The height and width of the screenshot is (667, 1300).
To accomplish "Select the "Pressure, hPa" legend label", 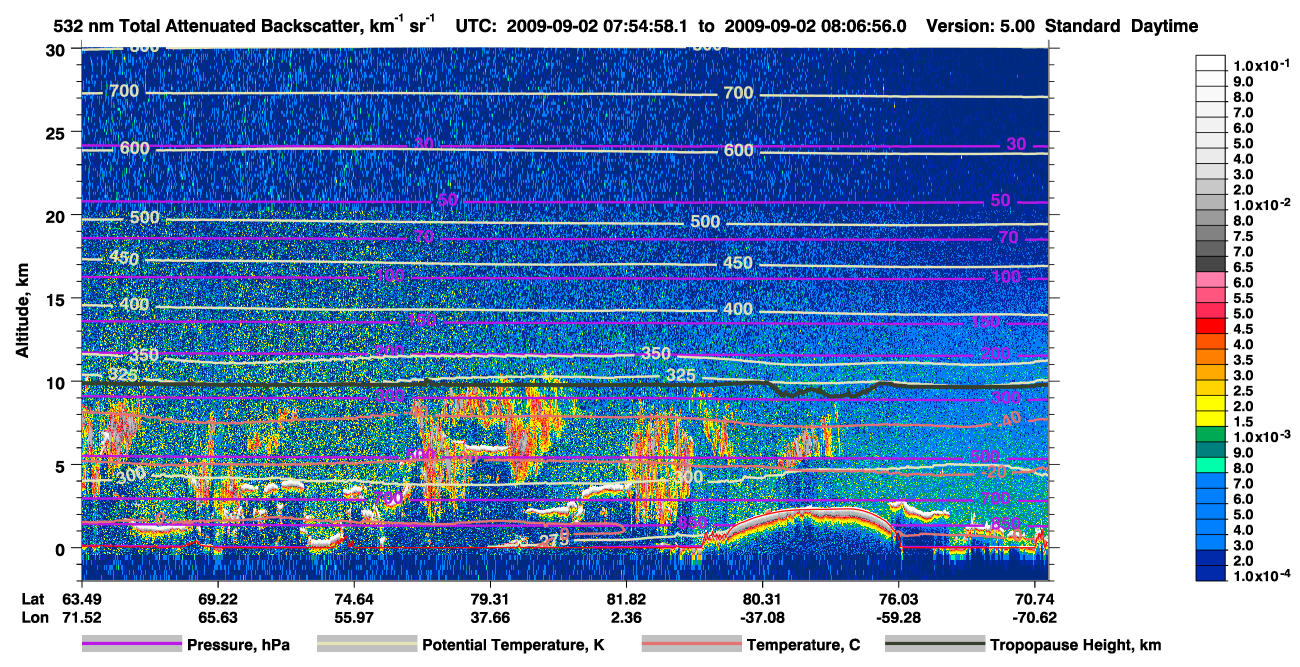I will click(x=238, y=645).
